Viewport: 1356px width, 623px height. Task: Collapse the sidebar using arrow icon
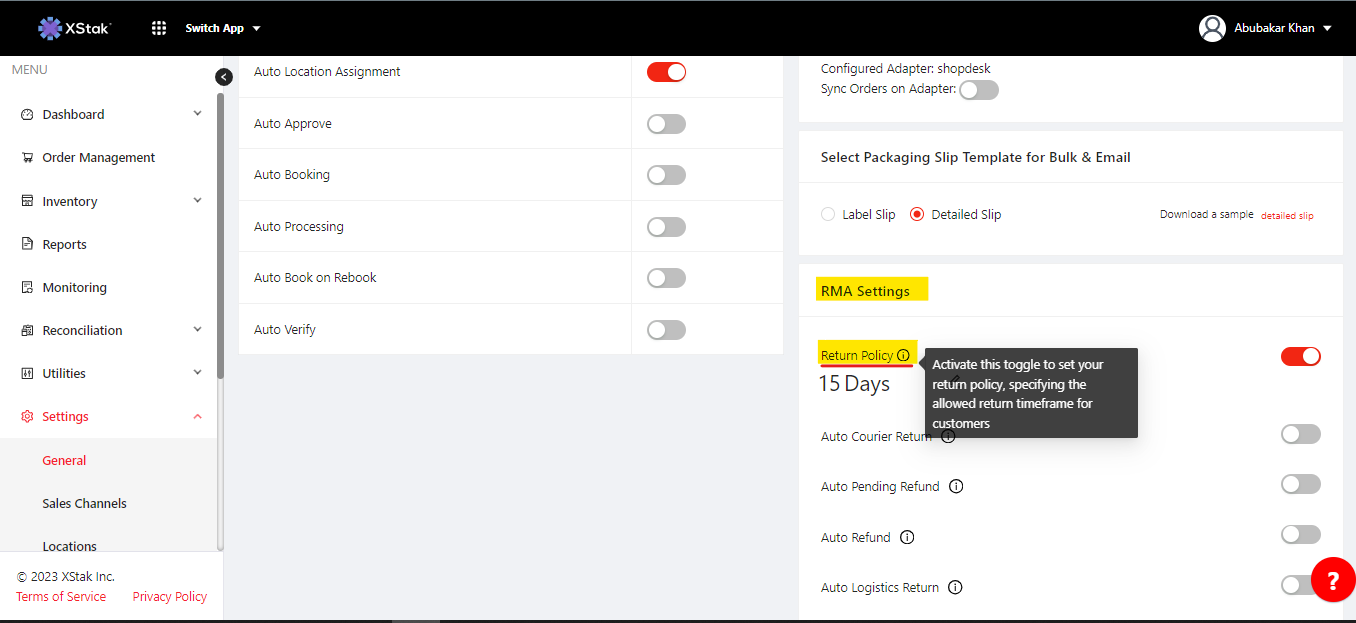[224, 77]
